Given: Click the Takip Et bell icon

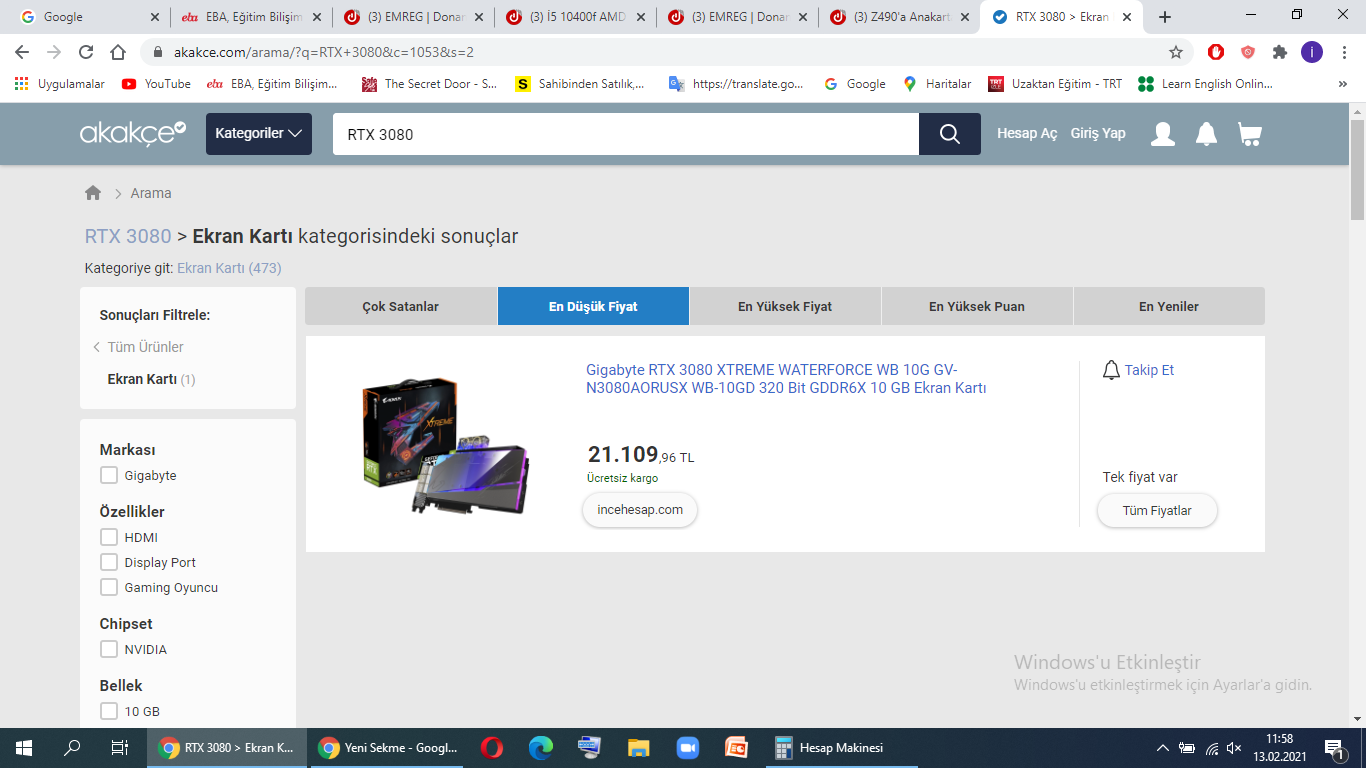Looking at the screenshot, I should 1111,370.
